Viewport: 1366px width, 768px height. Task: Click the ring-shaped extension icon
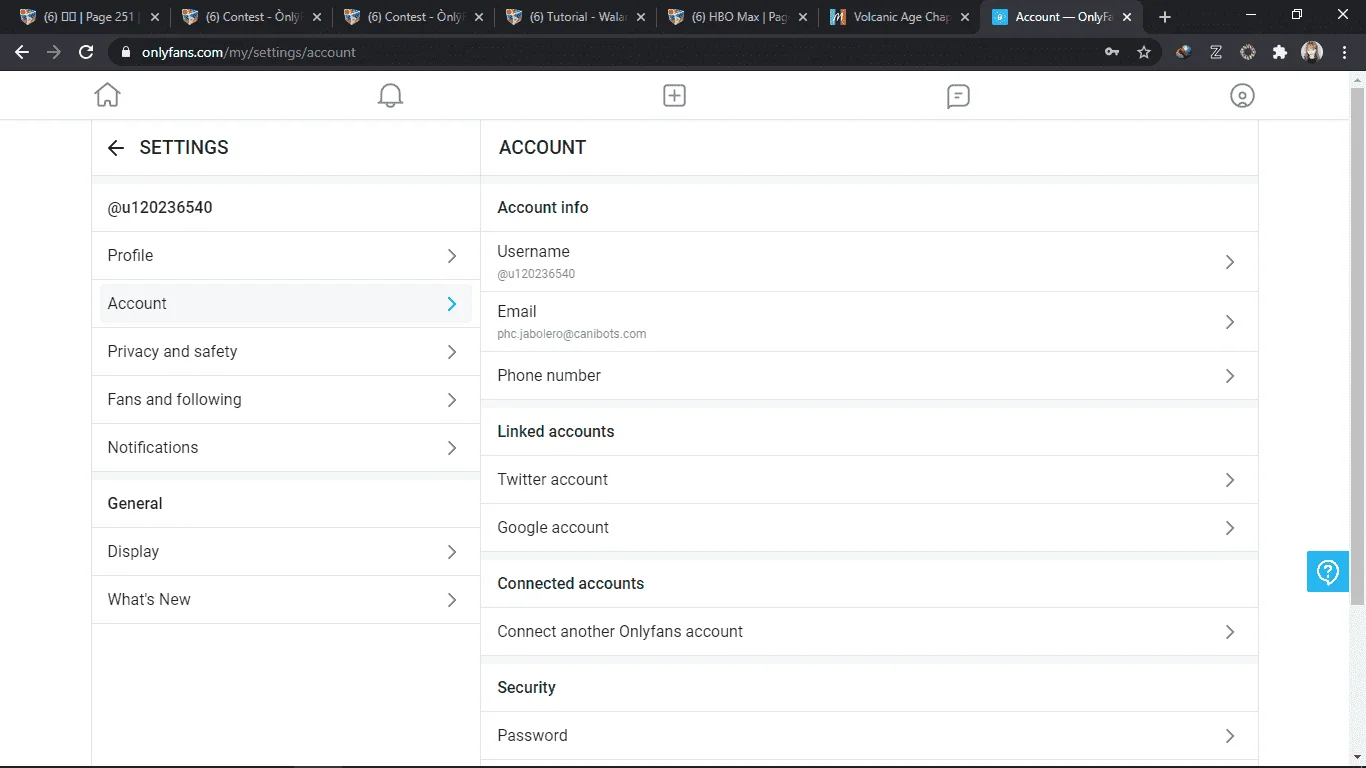[1248, 52]
